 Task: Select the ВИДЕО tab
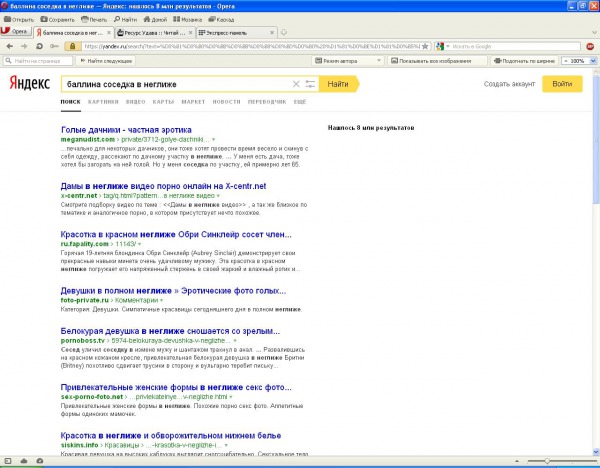coord(135,102)
